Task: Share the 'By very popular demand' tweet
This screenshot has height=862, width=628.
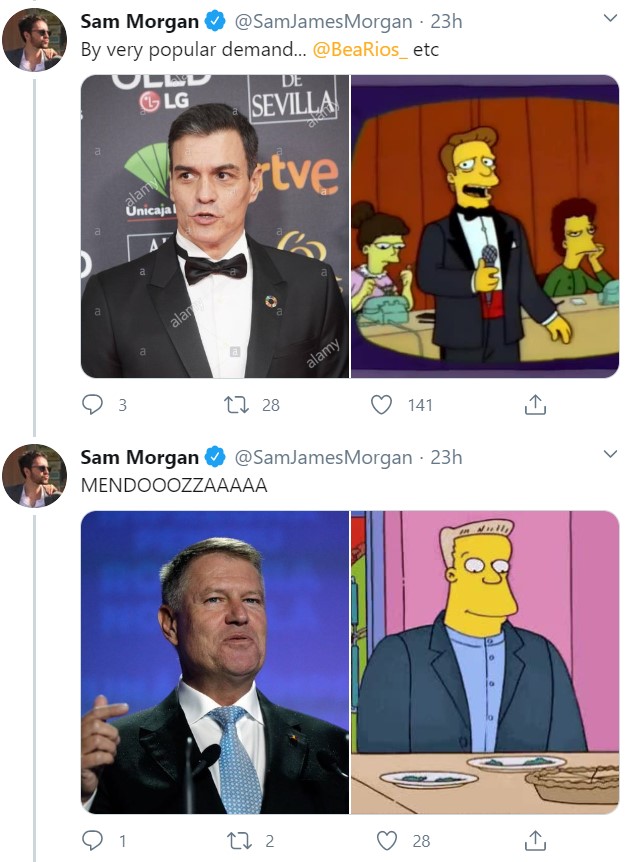Action: click(x=535, y=404)
